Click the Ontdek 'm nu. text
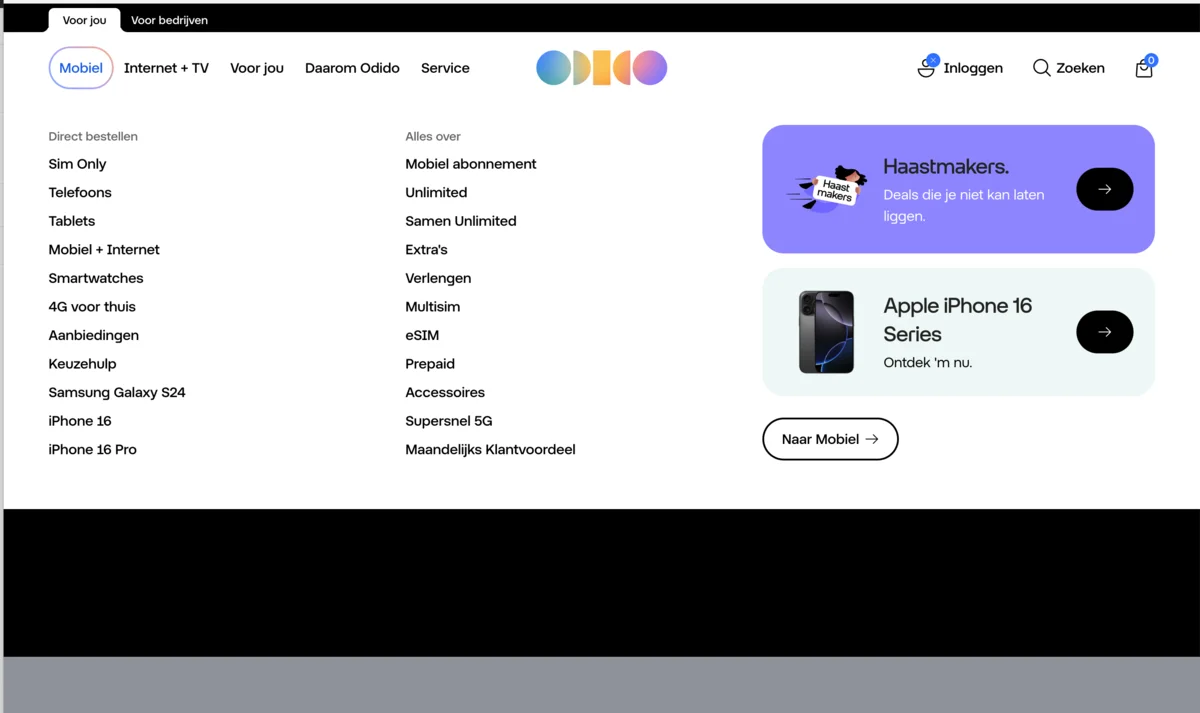 pyautogui.click(x=928, y=362)
